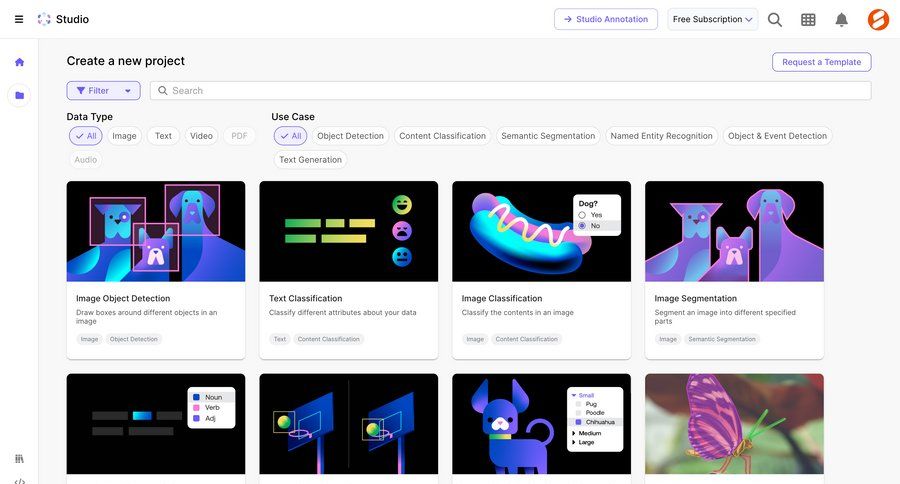Screen dimensions: 900x484
Task: Focus the template Search field
Action: click(x=510, y=91)
